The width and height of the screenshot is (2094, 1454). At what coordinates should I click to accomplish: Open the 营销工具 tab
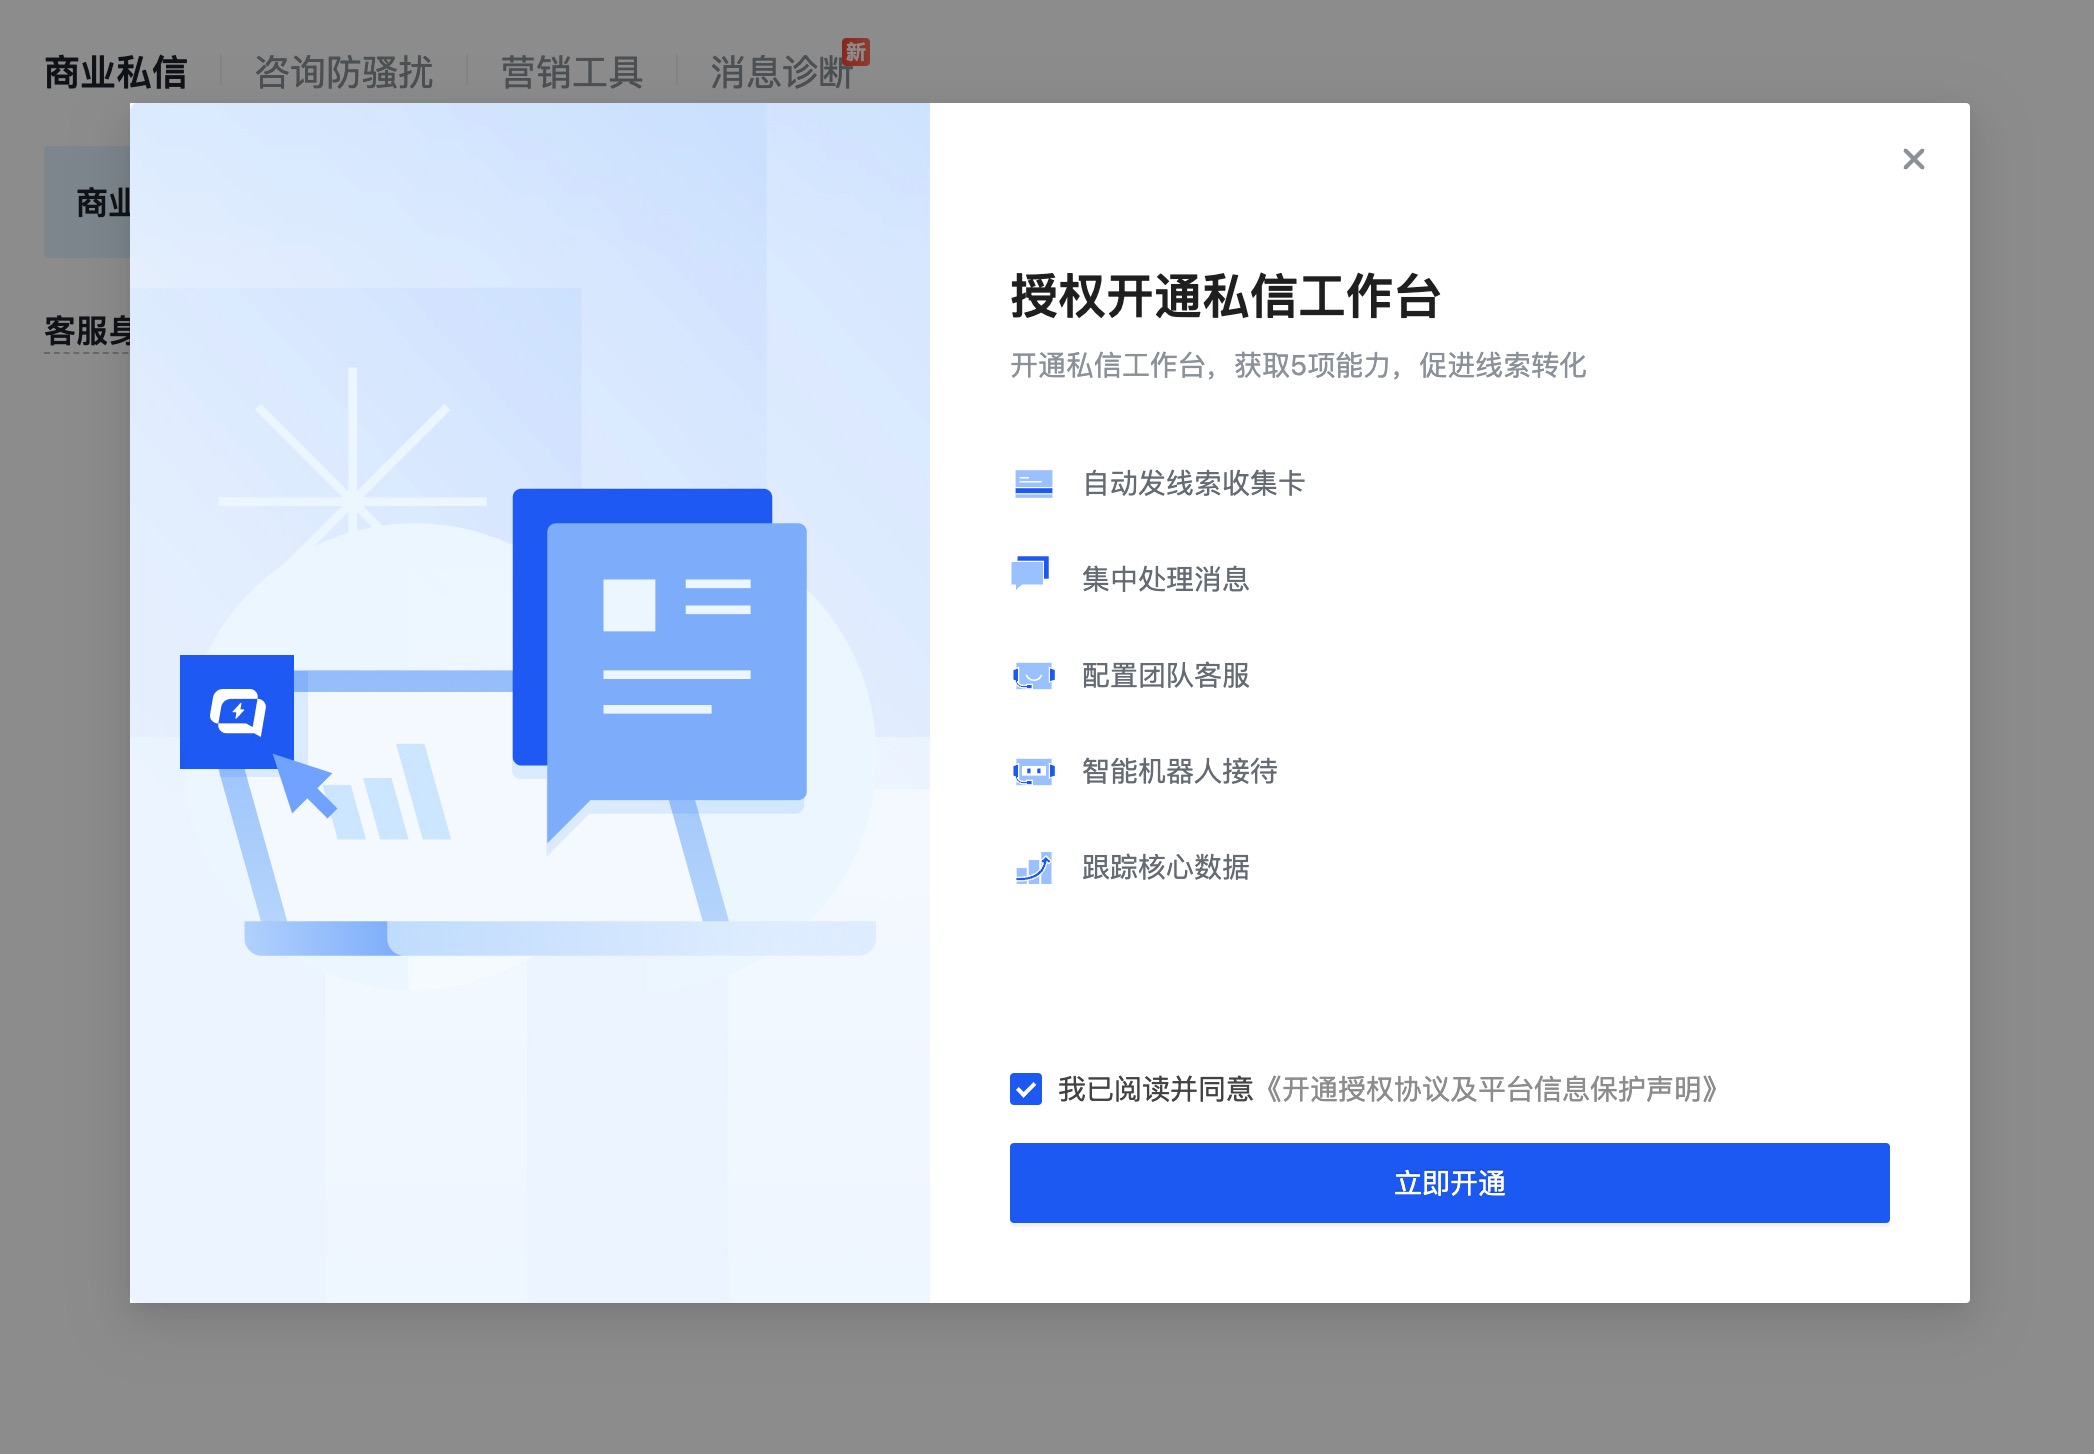point(571,70)
